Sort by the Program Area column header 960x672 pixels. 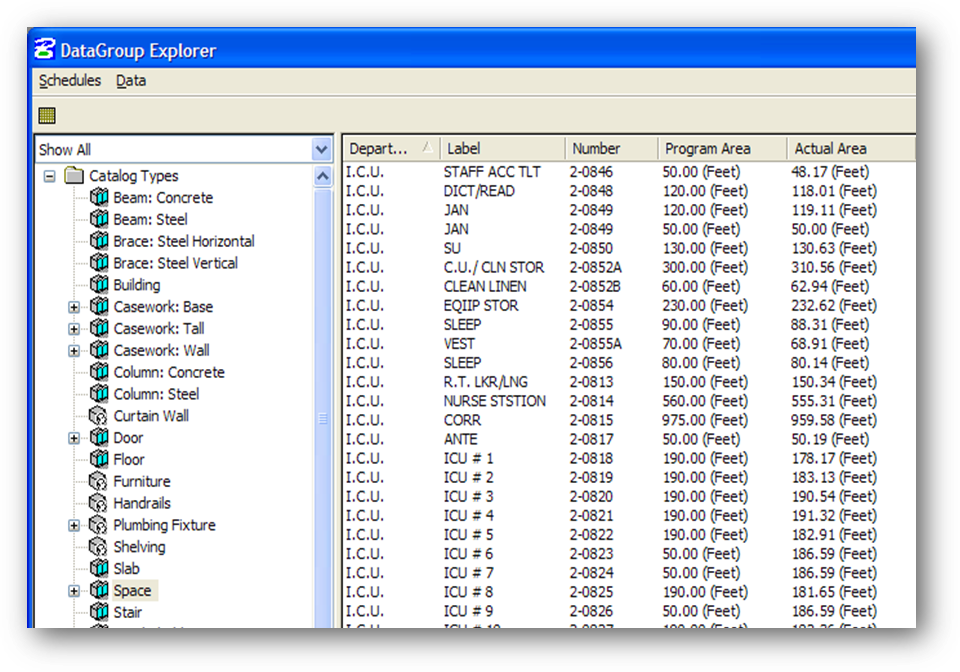[x=722, y=148]
